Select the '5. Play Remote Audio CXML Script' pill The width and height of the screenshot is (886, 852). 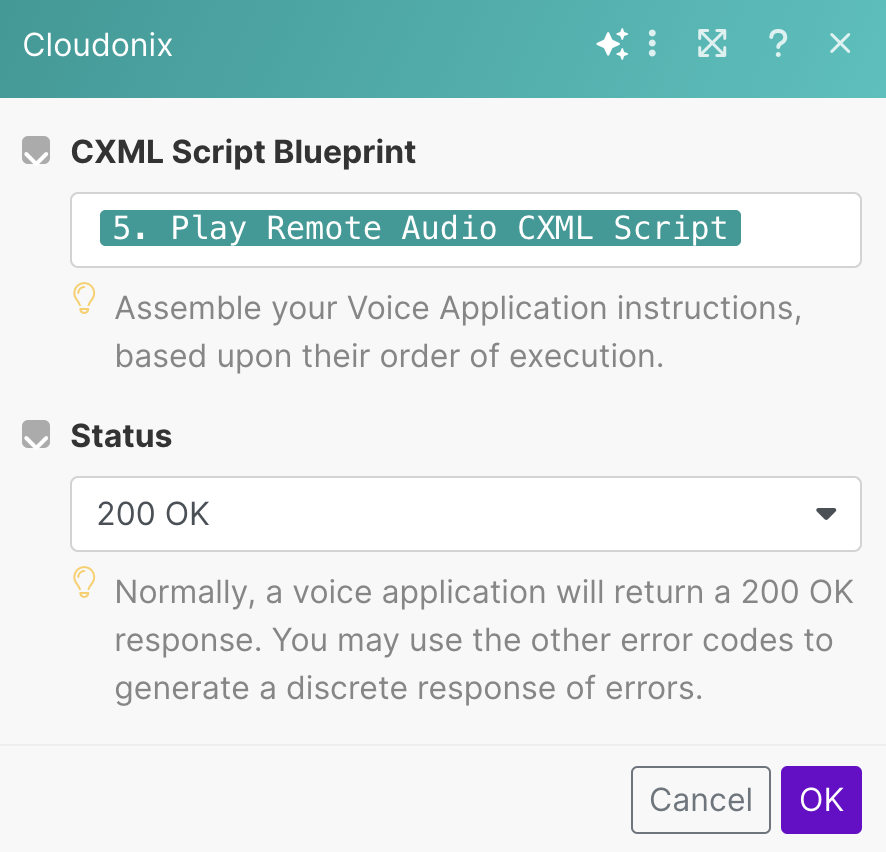click(x=420, y=228)
